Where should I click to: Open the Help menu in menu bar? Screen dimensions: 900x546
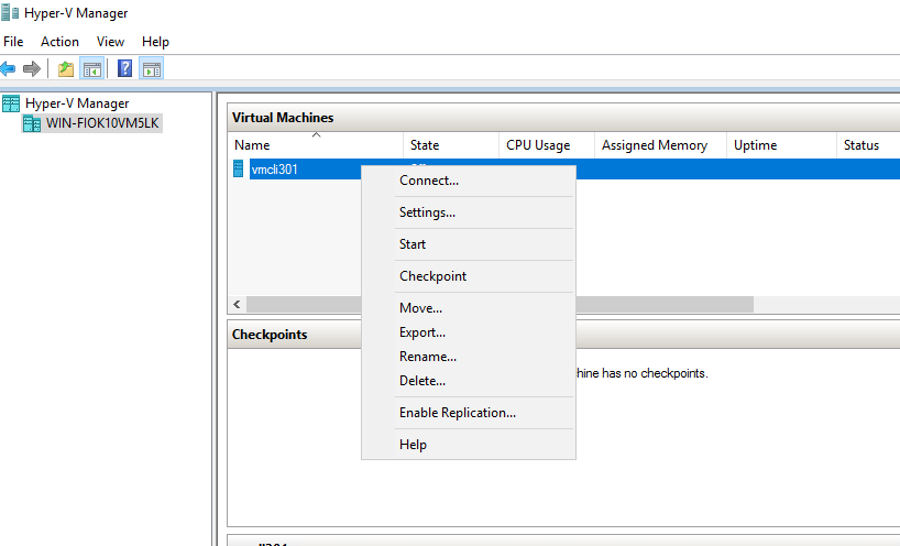coord(156,42)
